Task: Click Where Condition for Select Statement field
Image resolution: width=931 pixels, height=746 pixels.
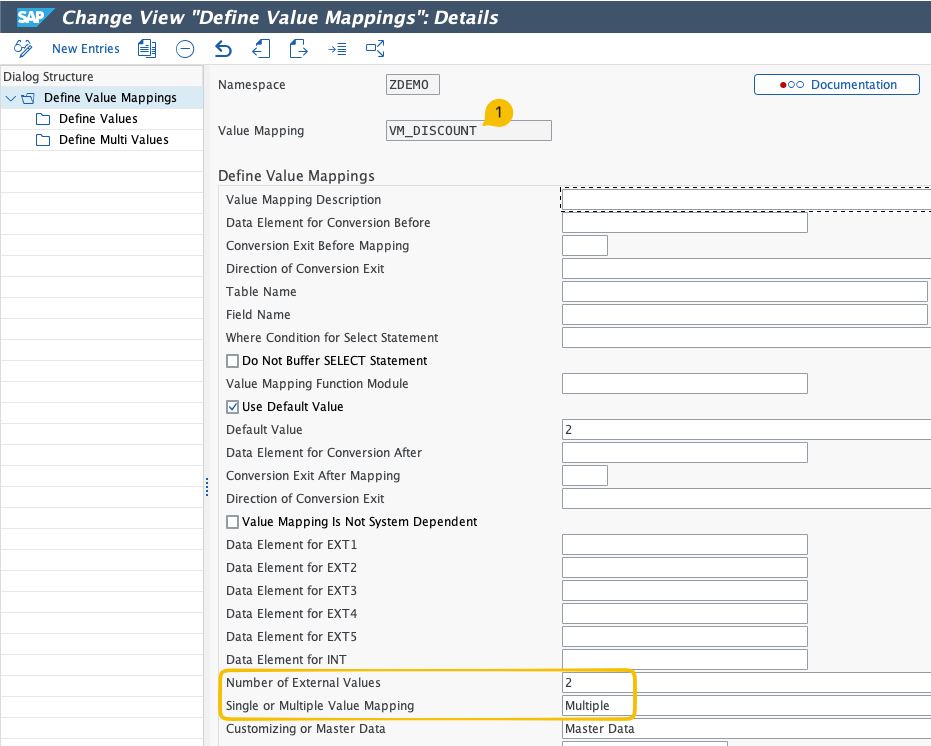Action: [746, 338]
